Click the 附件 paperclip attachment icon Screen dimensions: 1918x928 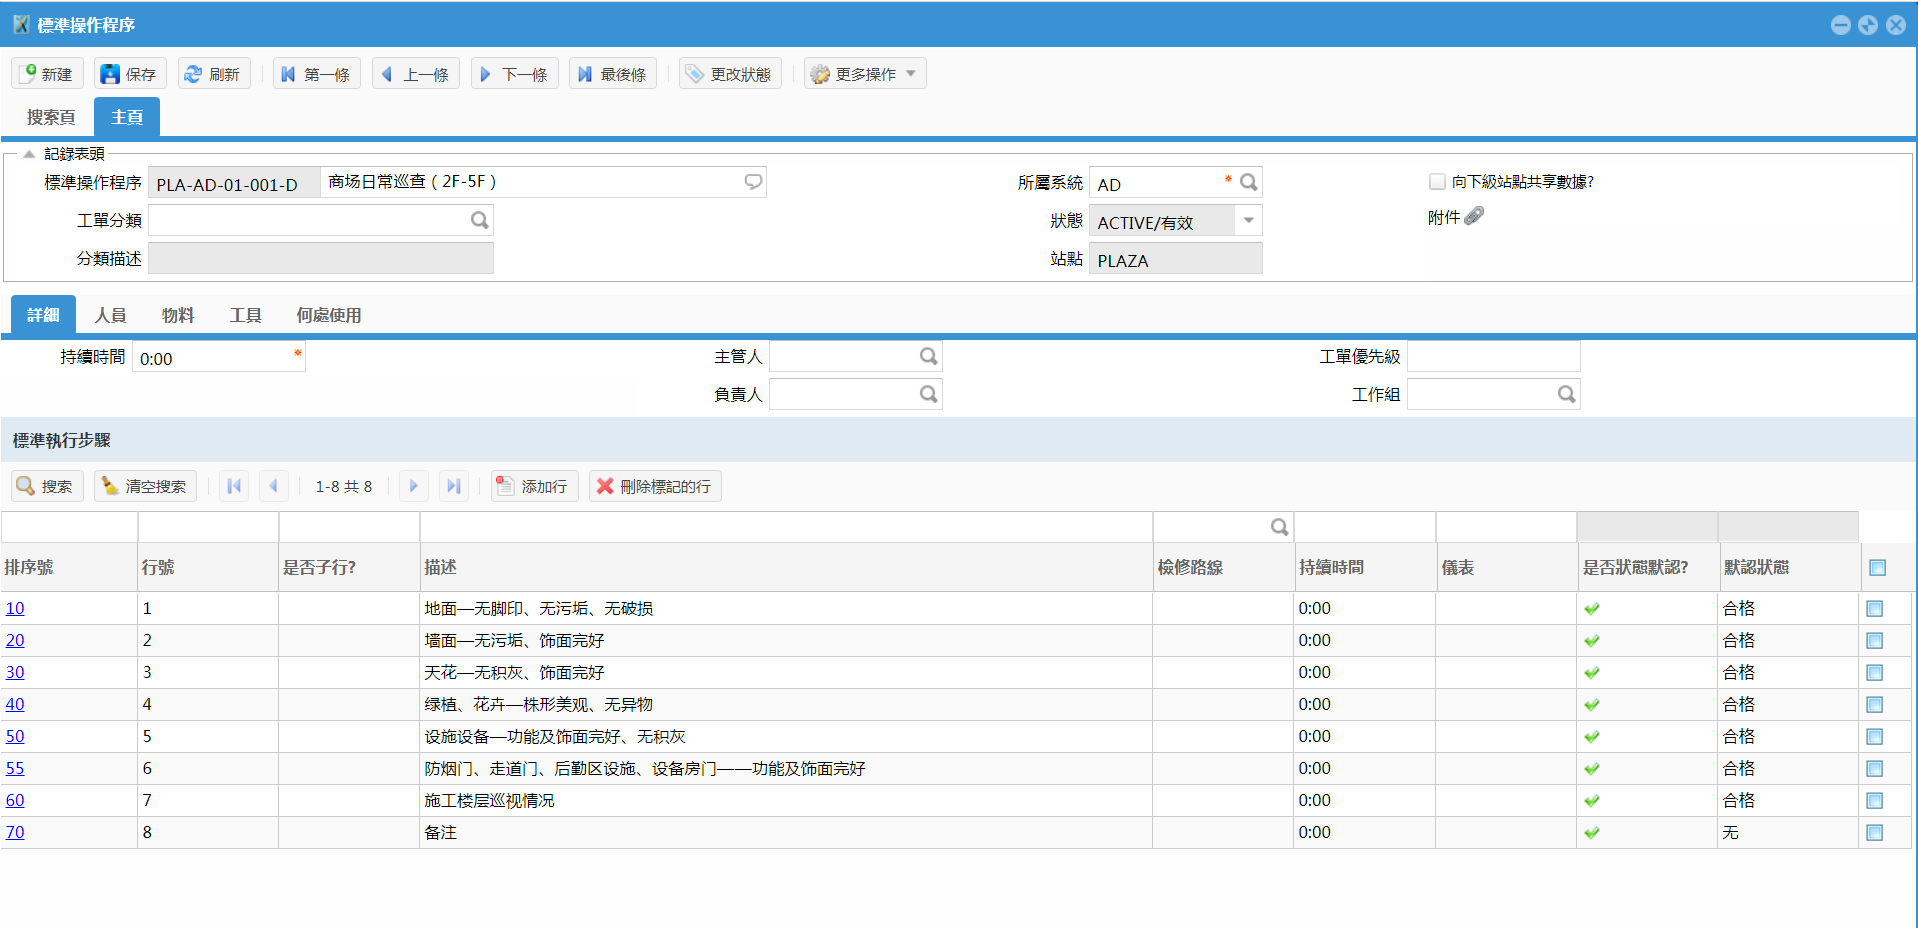pos(1474,216)
